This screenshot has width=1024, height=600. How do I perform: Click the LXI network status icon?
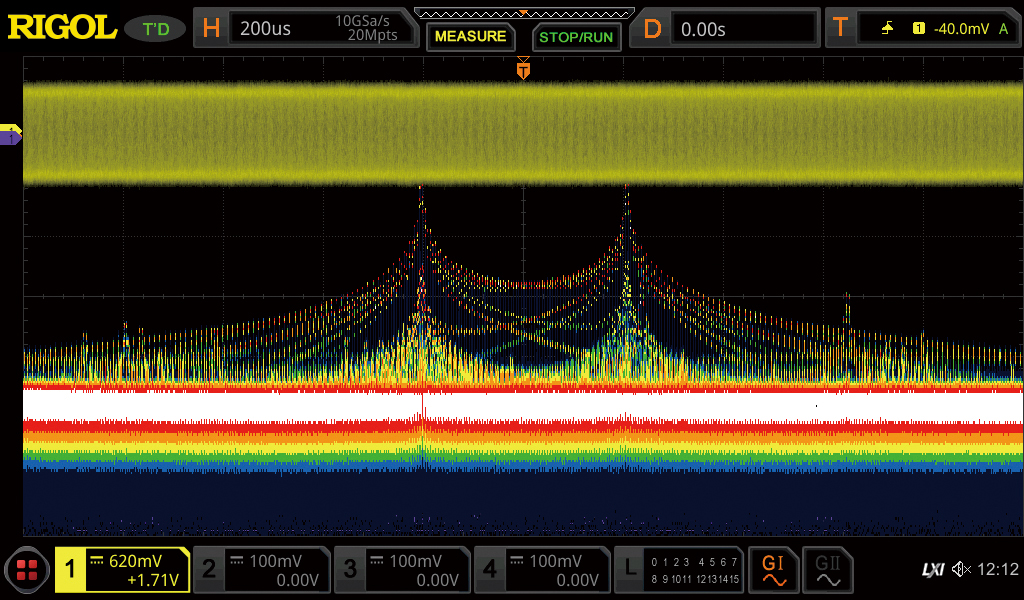click(x=932, y=570)
